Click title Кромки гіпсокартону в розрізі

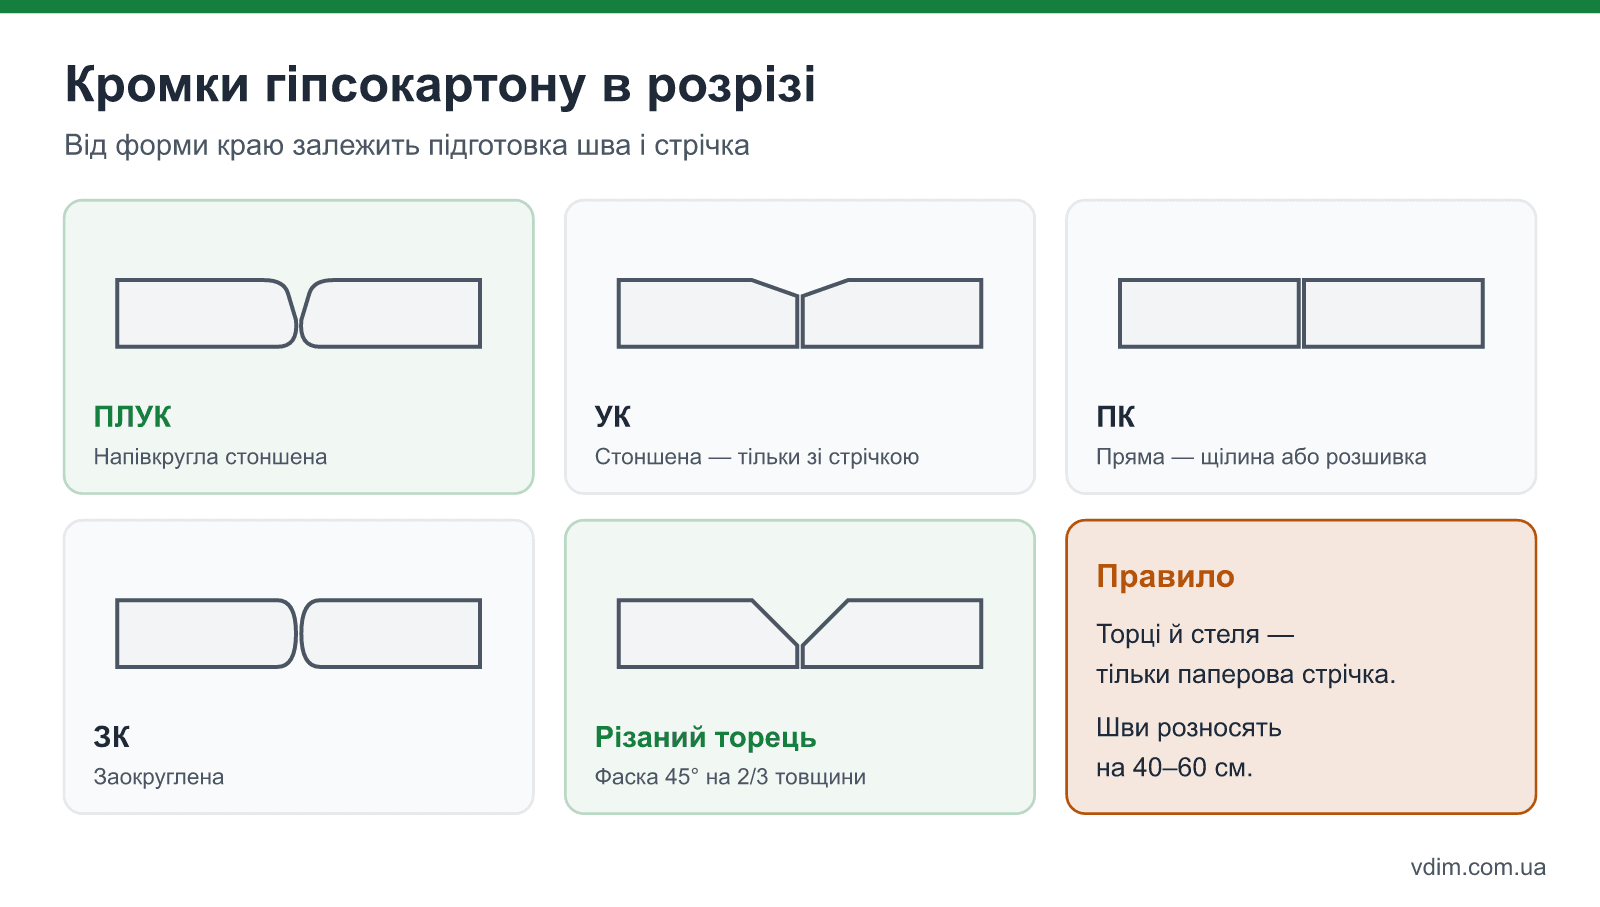tap(441, 85)
